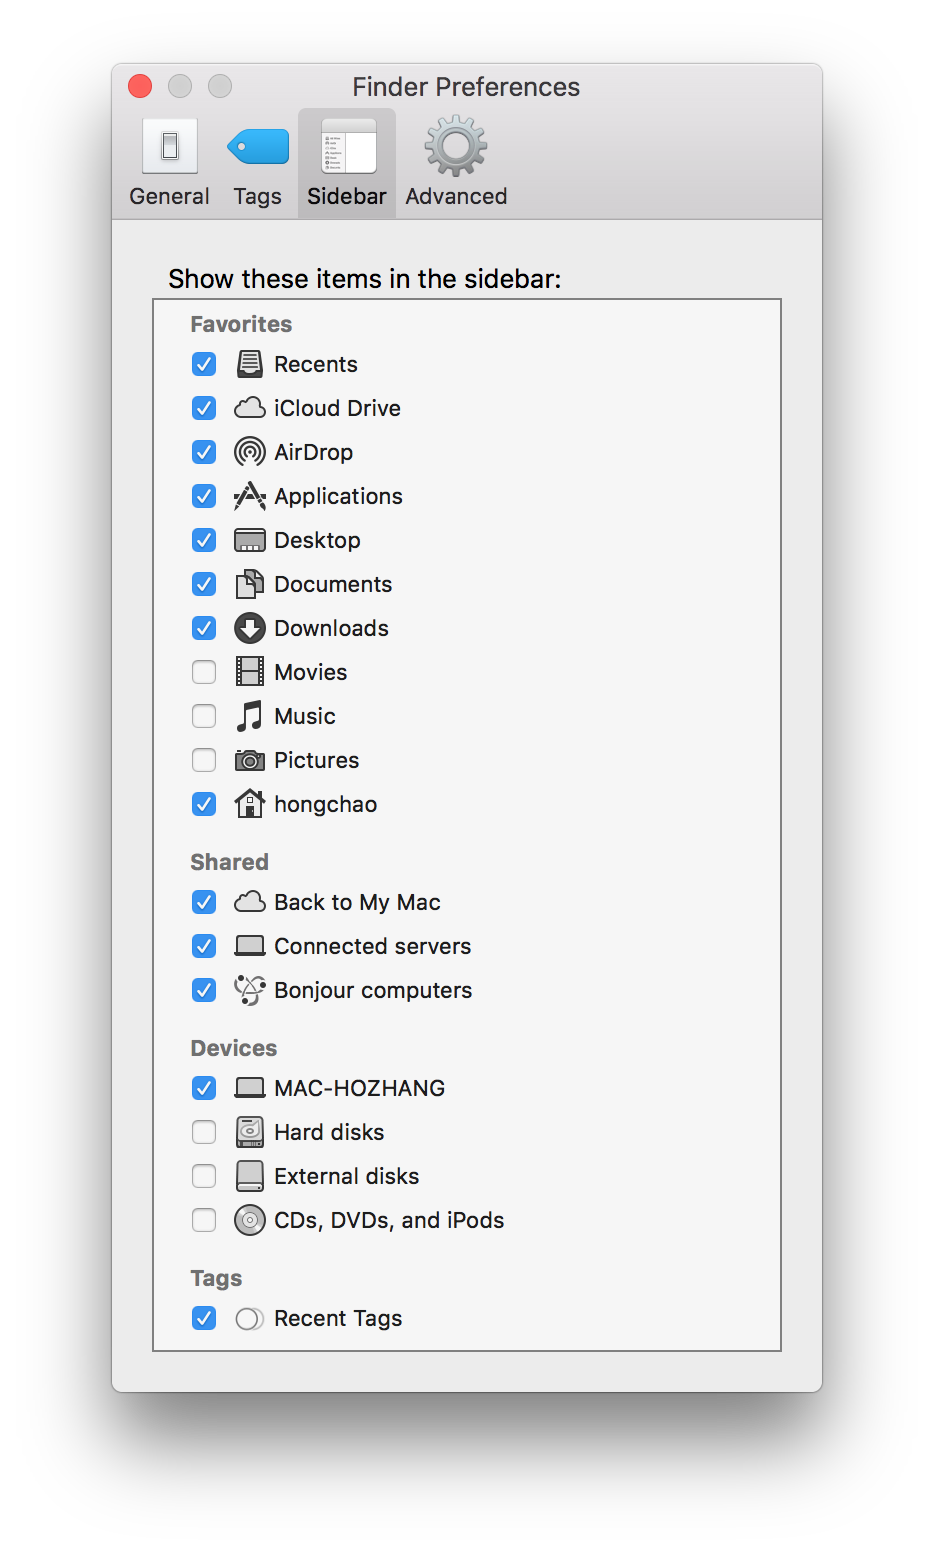Uncheck Connected servers
The width and height of the screenshot is (934, 1552).
(203, 946)
